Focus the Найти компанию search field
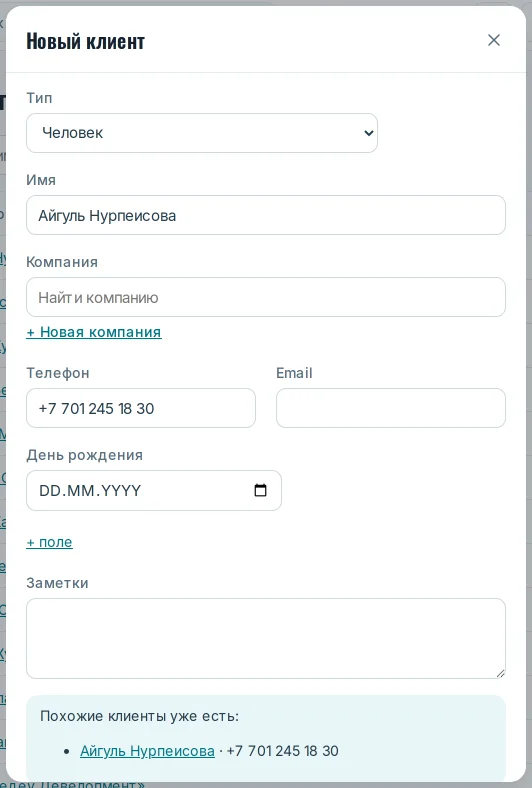 (x=266, y=297)
